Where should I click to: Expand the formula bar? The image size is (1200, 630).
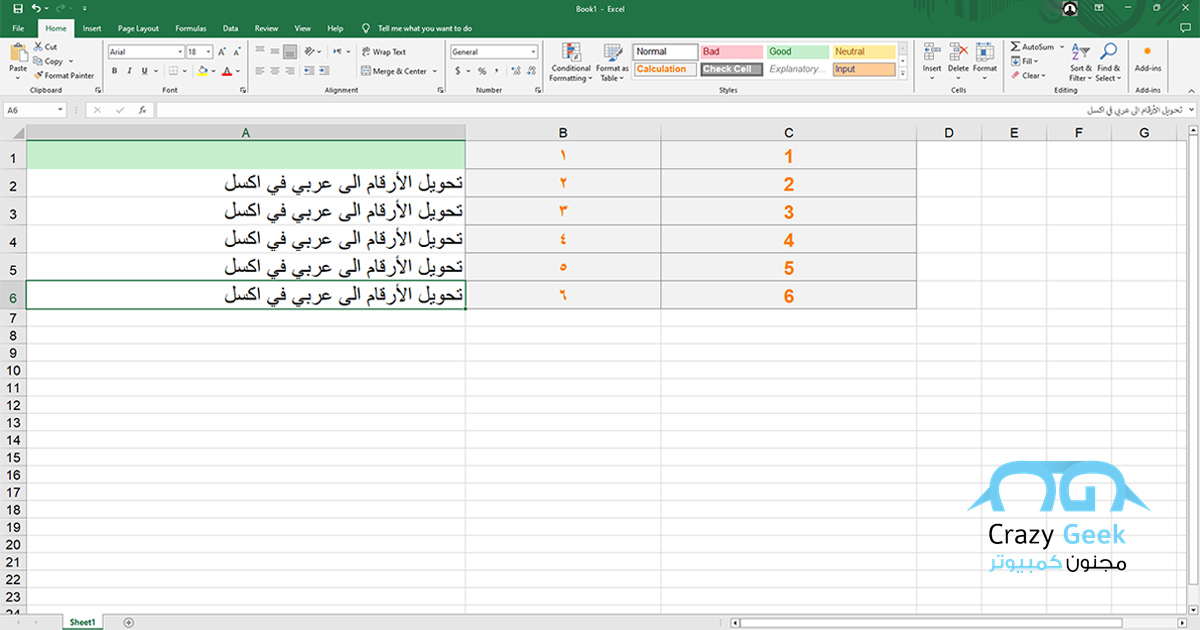click(x=1190, y=110)
